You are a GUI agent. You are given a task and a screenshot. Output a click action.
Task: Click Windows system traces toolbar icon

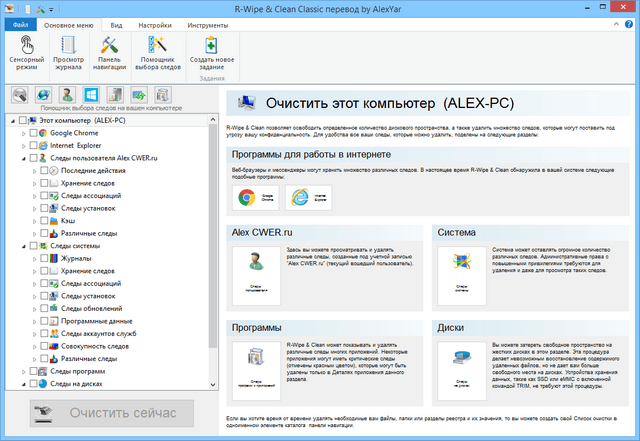(x=91, y=95)
